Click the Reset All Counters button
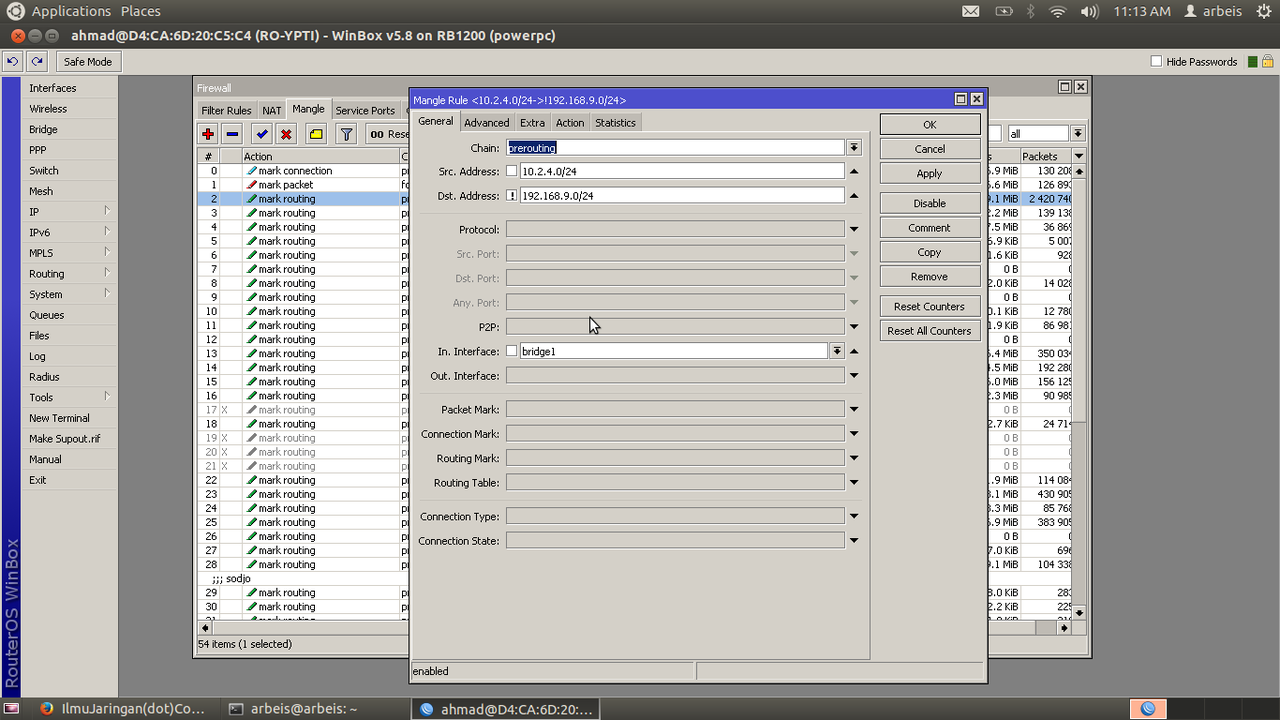Image resolution: width=1280 pixels, height=720 pixels. (930, 331)
